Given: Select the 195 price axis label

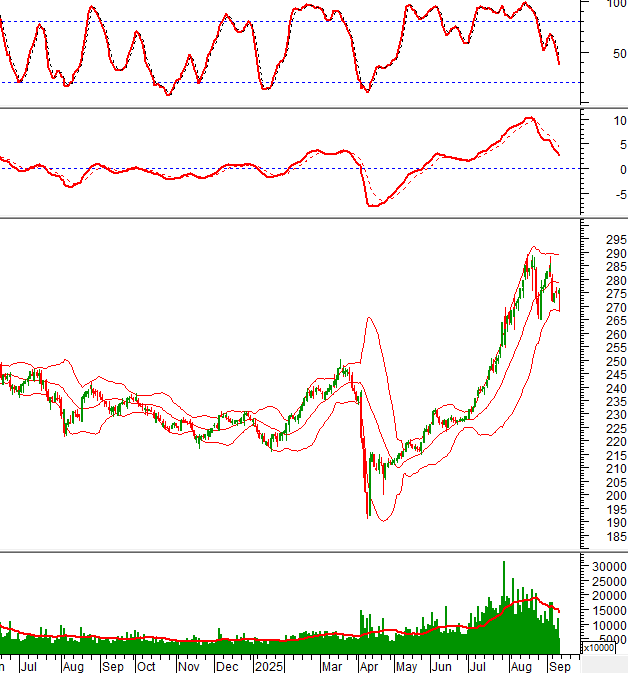Looking at the screenshot, I should 616,509.
